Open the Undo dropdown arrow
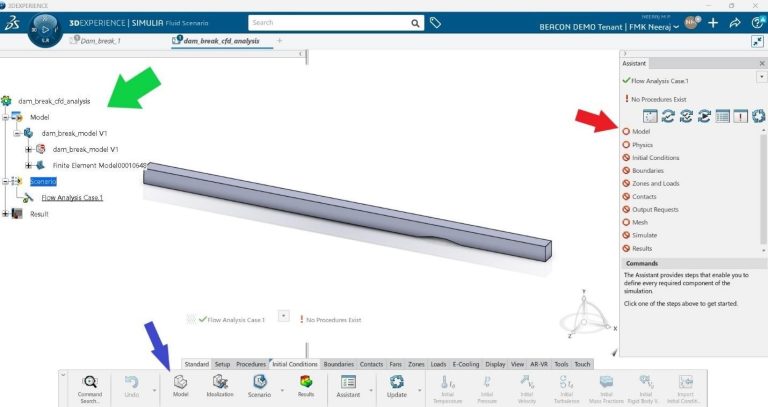The image size is (768, 407). (154, 390)
